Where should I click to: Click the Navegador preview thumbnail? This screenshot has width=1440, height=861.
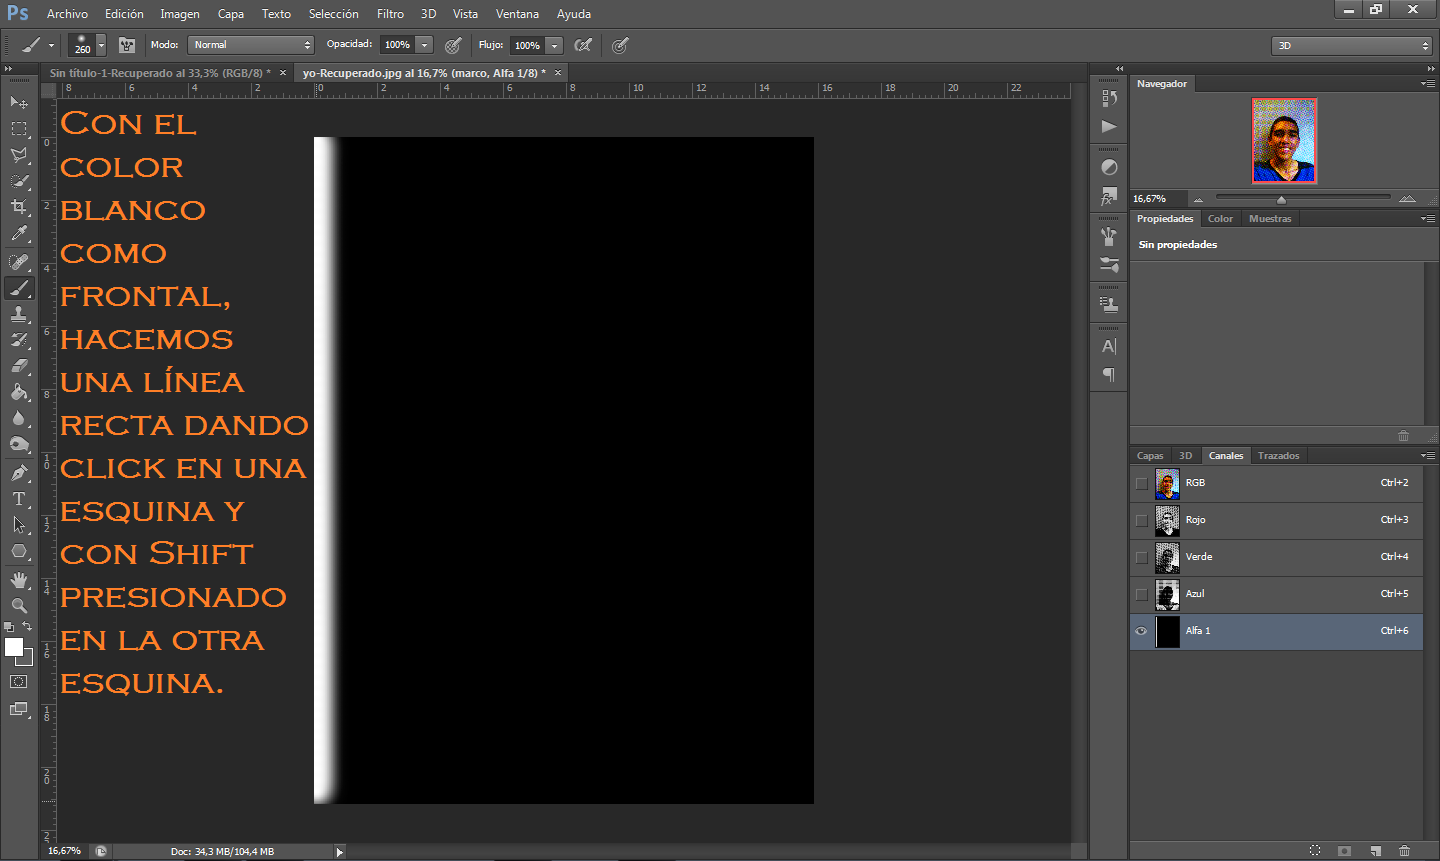(1284, 141)
